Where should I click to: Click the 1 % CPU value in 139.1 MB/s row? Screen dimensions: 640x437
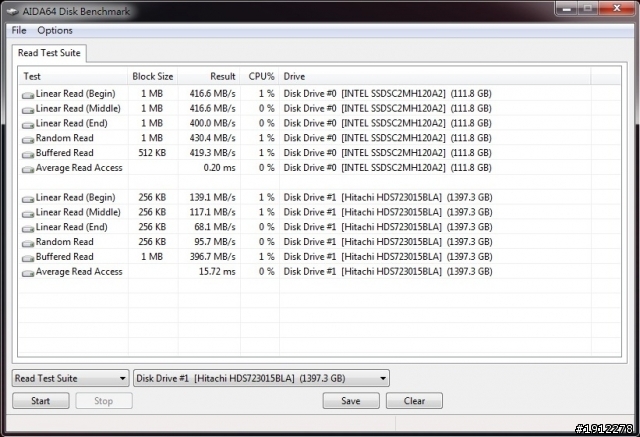click(x=267, y=197)
